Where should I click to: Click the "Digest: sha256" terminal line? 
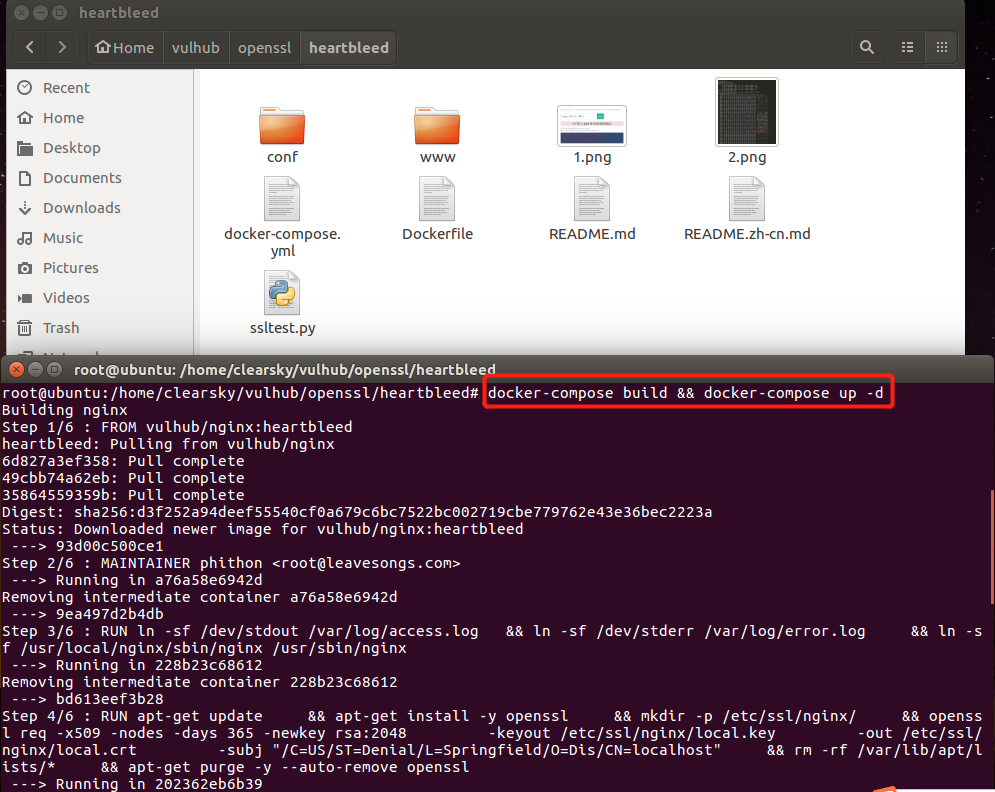pyautogui.click(x=357, y=512)
